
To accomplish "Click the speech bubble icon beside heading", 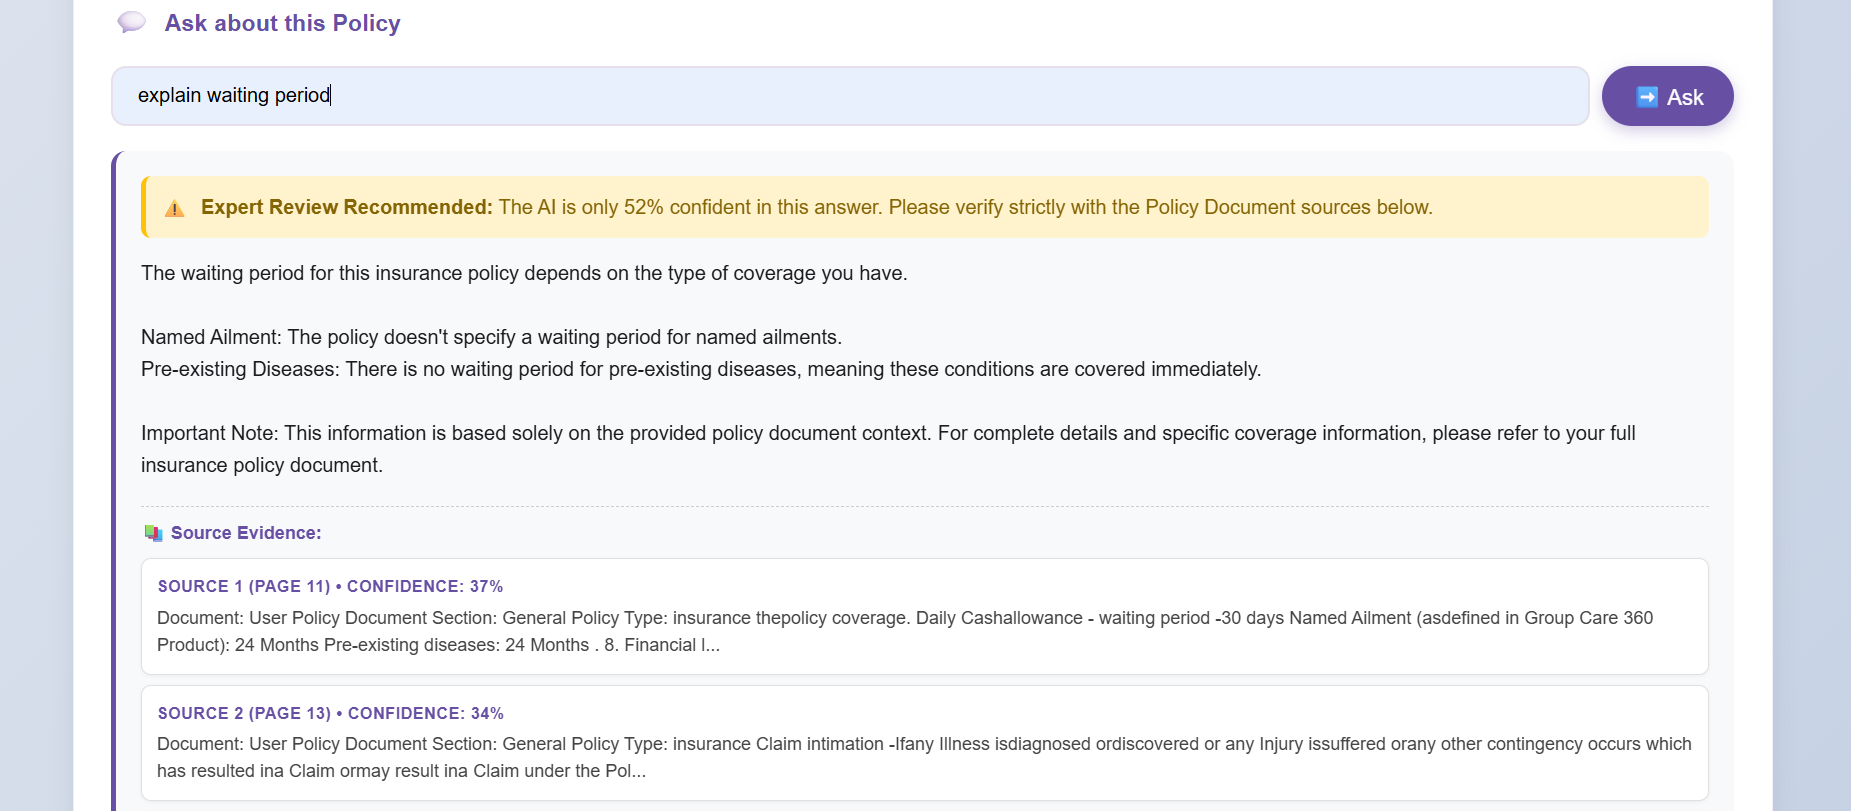I will coord(132,22).
